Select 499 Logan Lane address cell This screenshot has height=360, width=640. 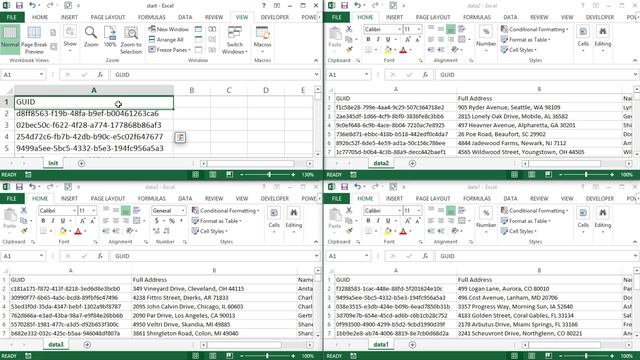click(x=539, y=289)
